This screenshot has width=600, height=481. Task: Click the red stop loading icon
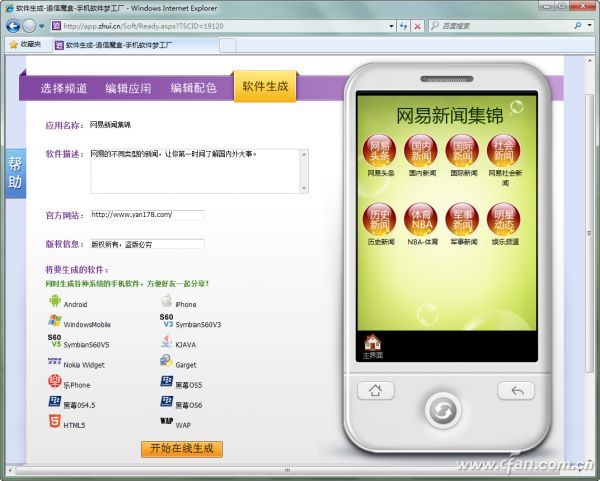pos(417,26)
